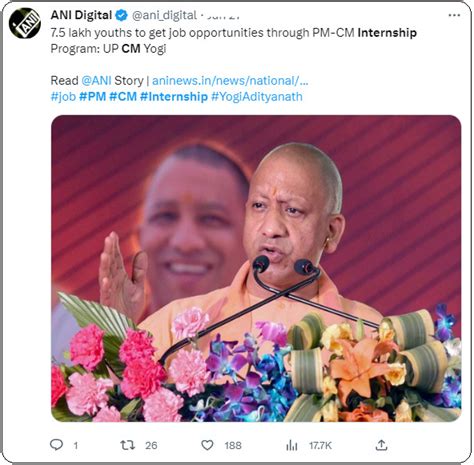Click the #CM hashtag
This screenshot has height=465, width=474.
click(123, 97)
